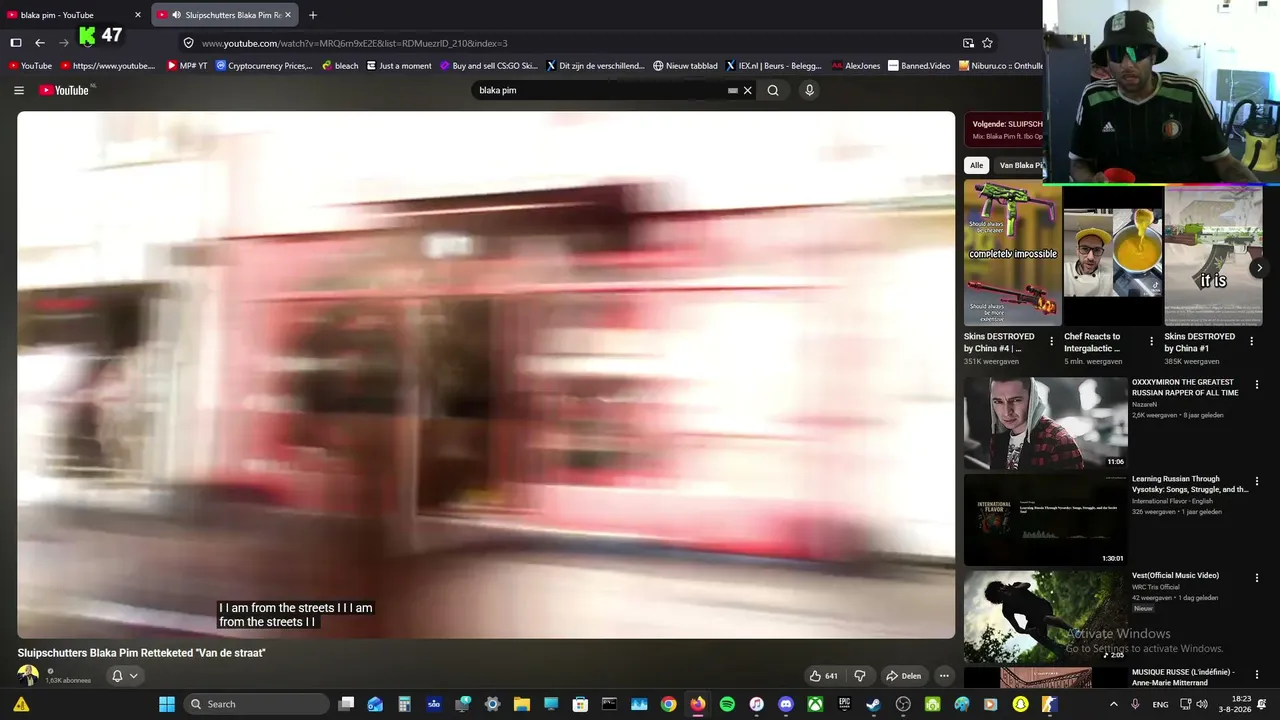Viewport: 1280px width, 720px height.
Task: Open the Banned.Video bookmark
Action: click(919, 66)
